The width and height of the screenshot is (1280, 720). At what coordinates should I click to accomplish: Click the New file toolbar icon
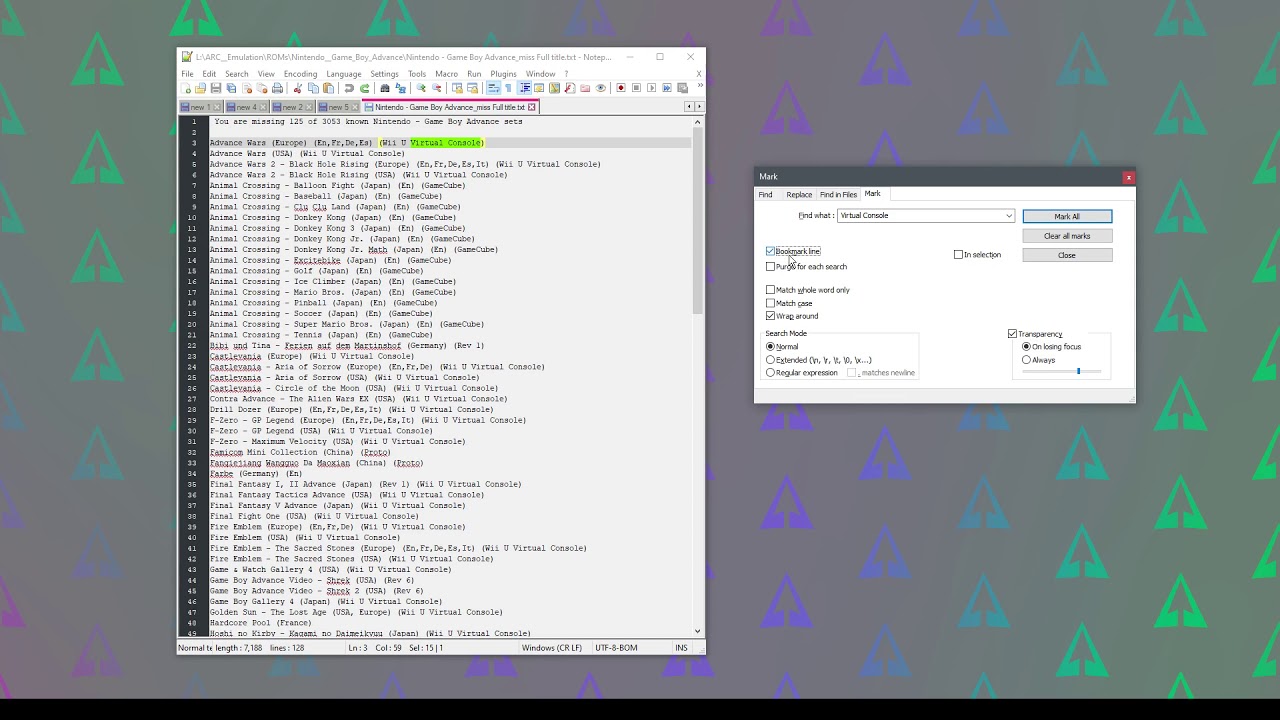tap(185, 88)
